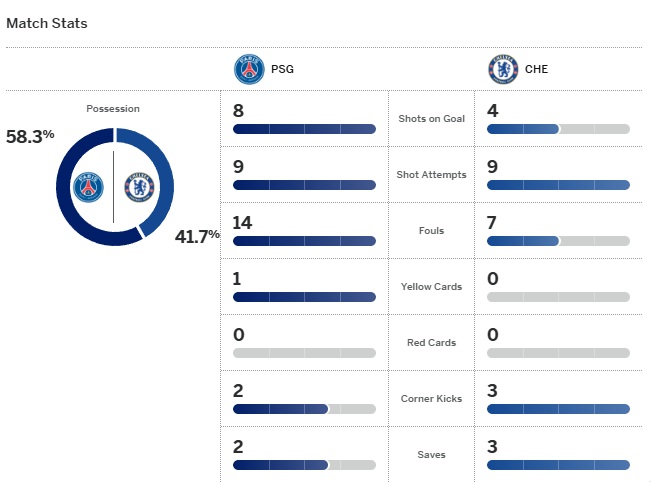The height and width of the screenshot is (482, 651).
Task: Click the Chelsea logo inside the possession donut
Action: pyautogui.click(x=139, y=187)
